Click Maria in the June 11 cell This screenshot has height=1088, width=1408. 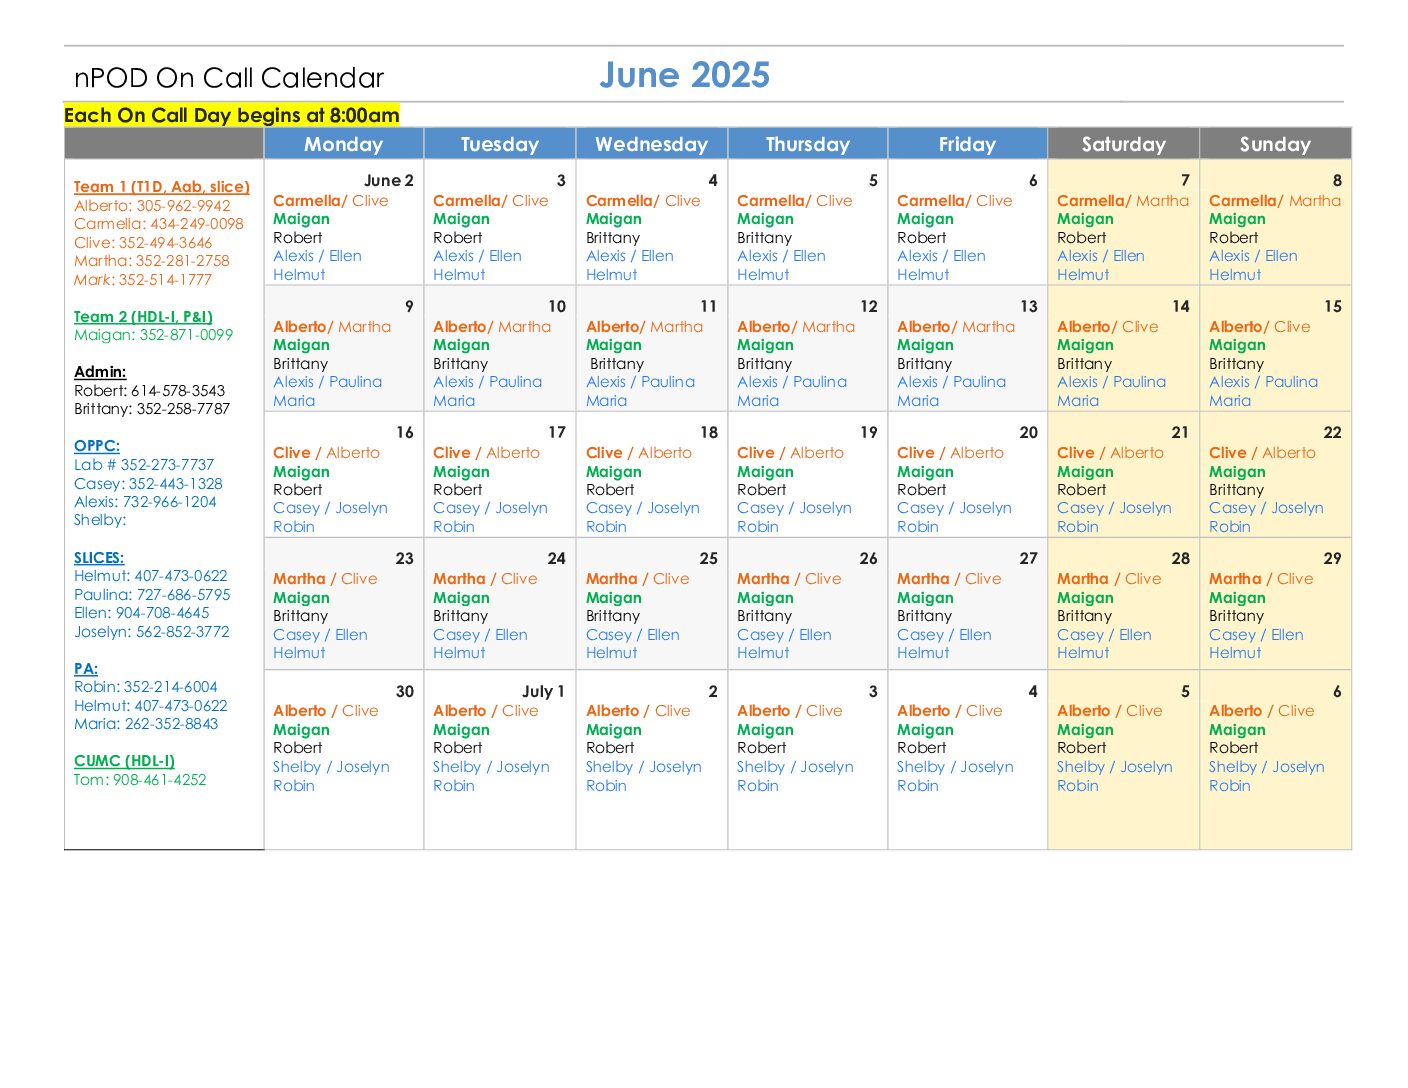point(607,401)
